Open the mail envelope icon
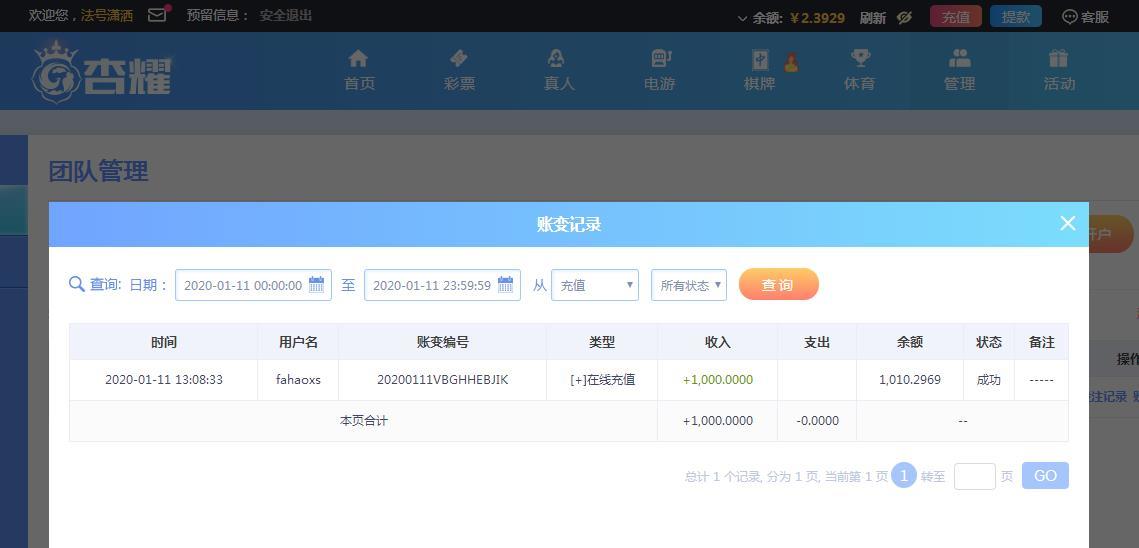The image size is (1139, 548). pos(157,15)
